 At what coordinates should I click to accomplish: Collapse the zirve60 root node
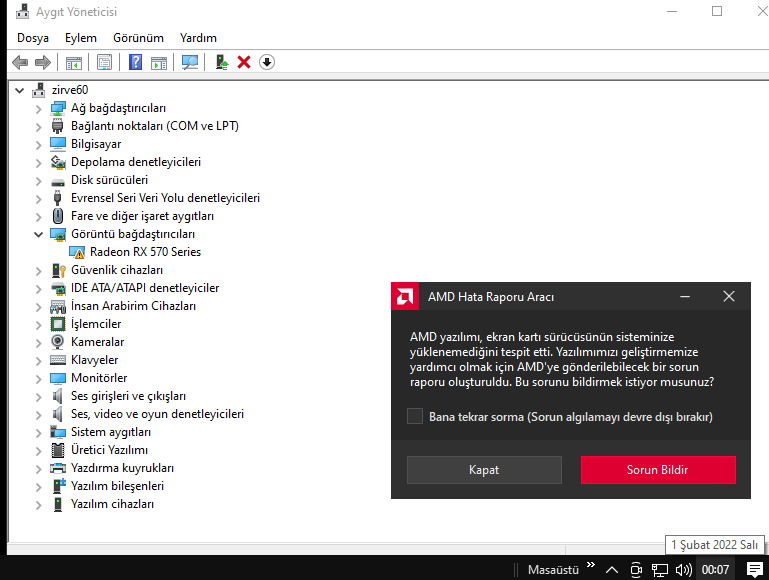tap(20, 90)
